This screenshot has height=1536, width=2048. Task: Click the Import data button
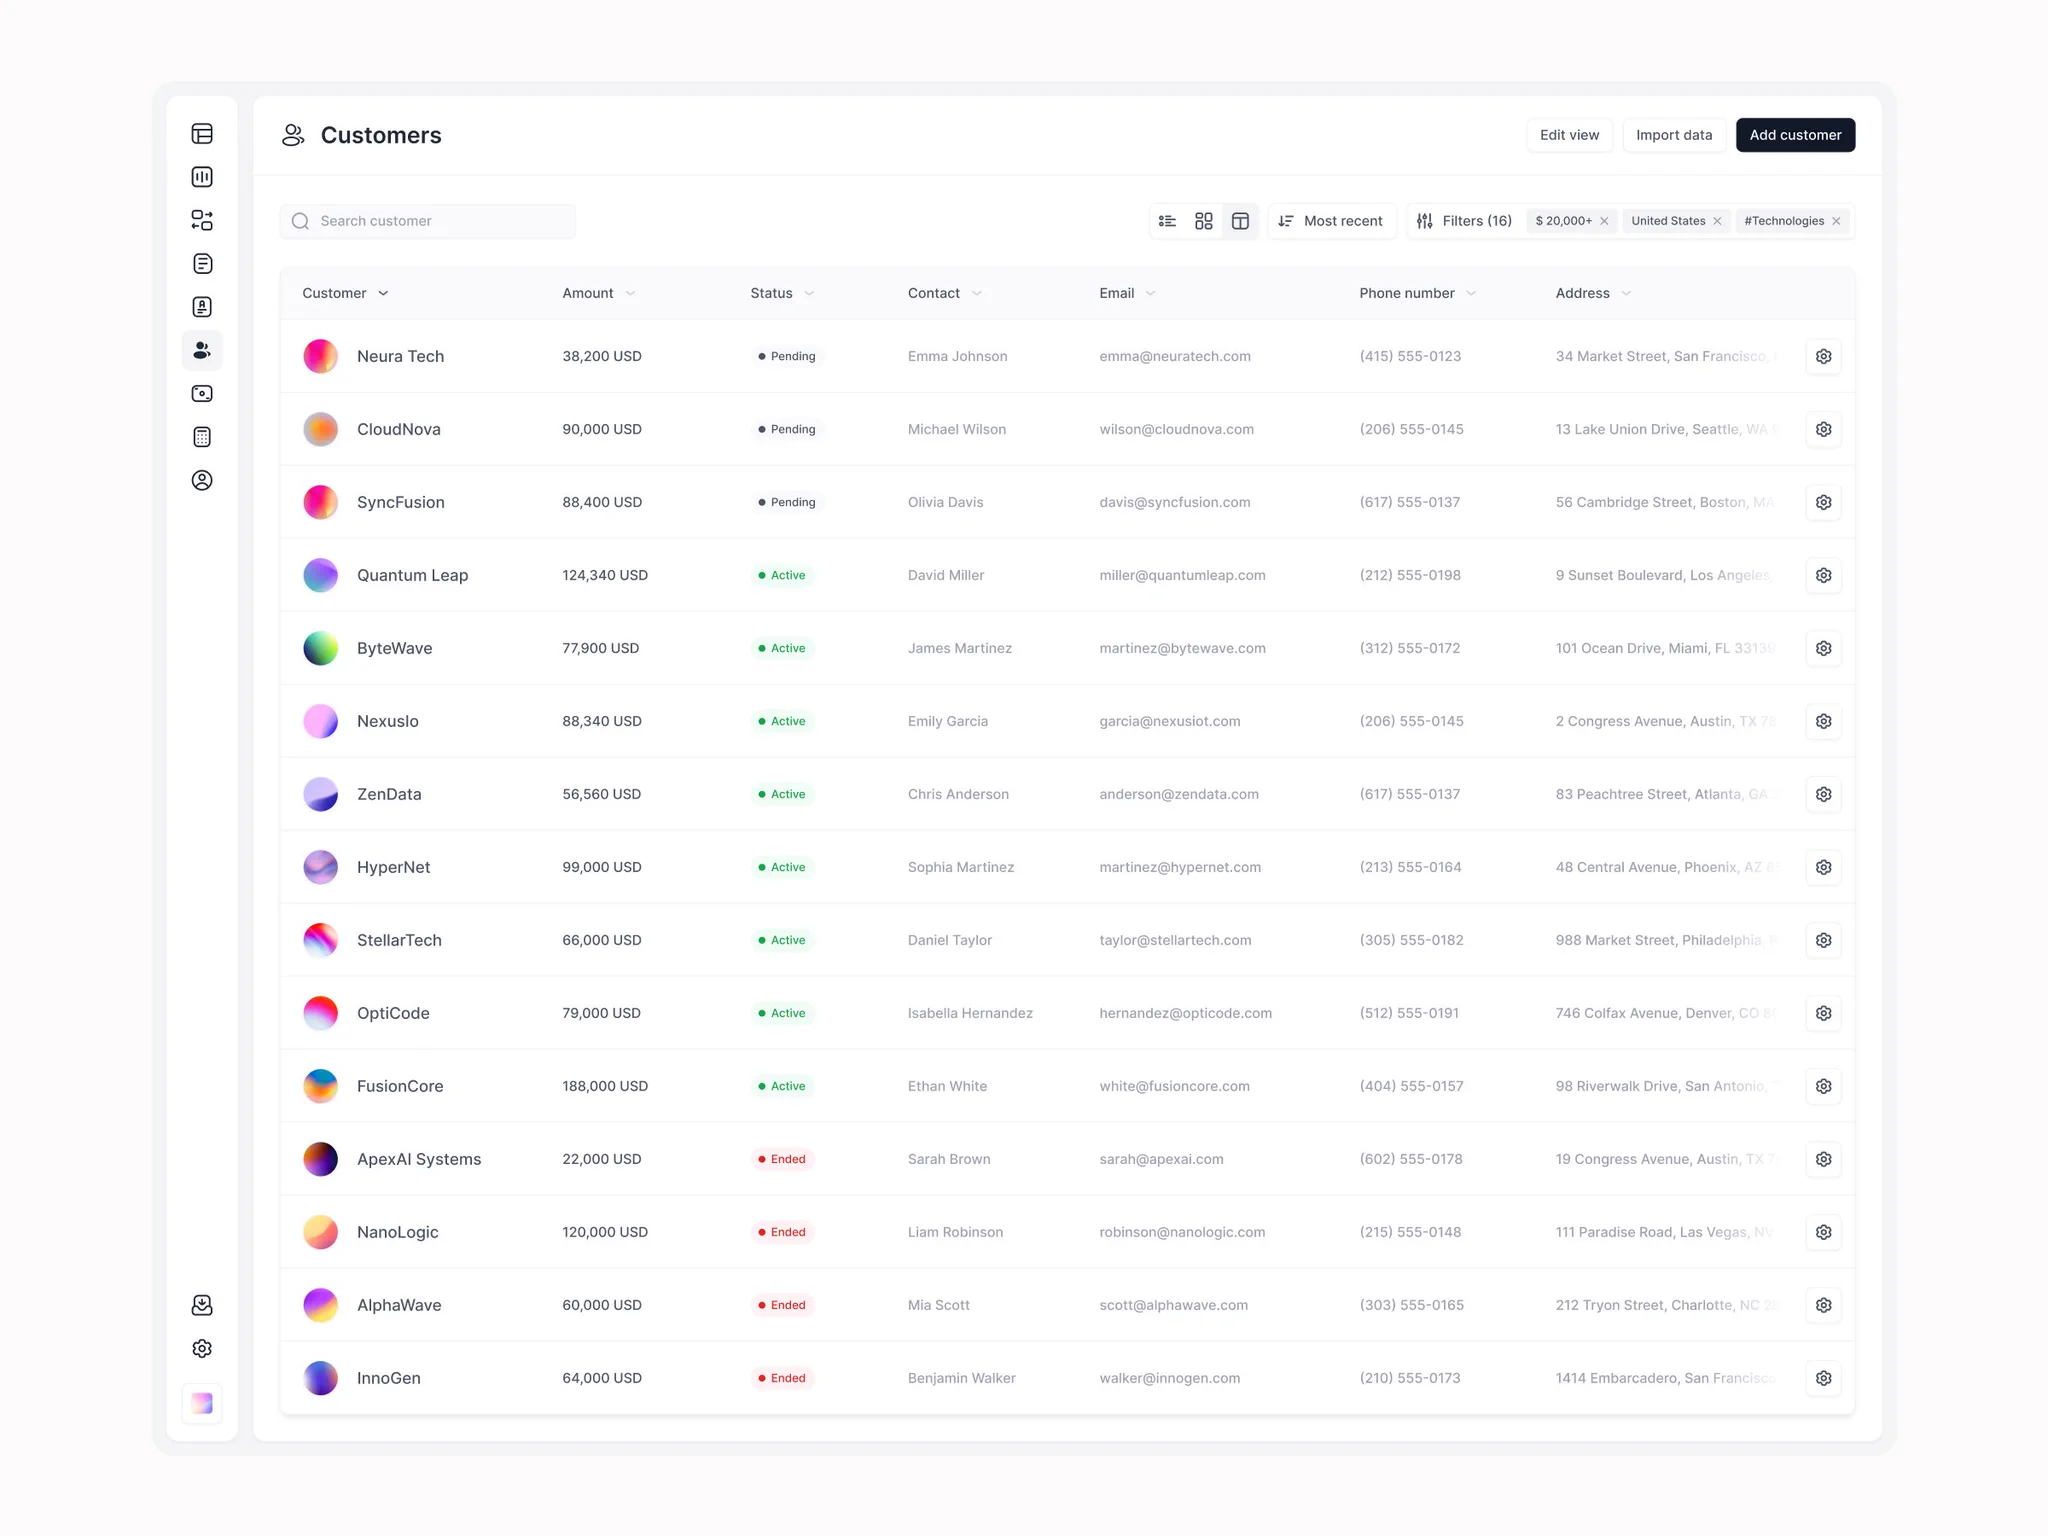coord(1674,135)
